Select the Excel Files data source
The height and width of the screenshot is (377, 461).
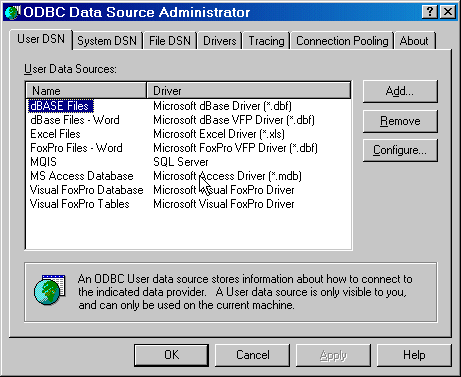(55, 134)
